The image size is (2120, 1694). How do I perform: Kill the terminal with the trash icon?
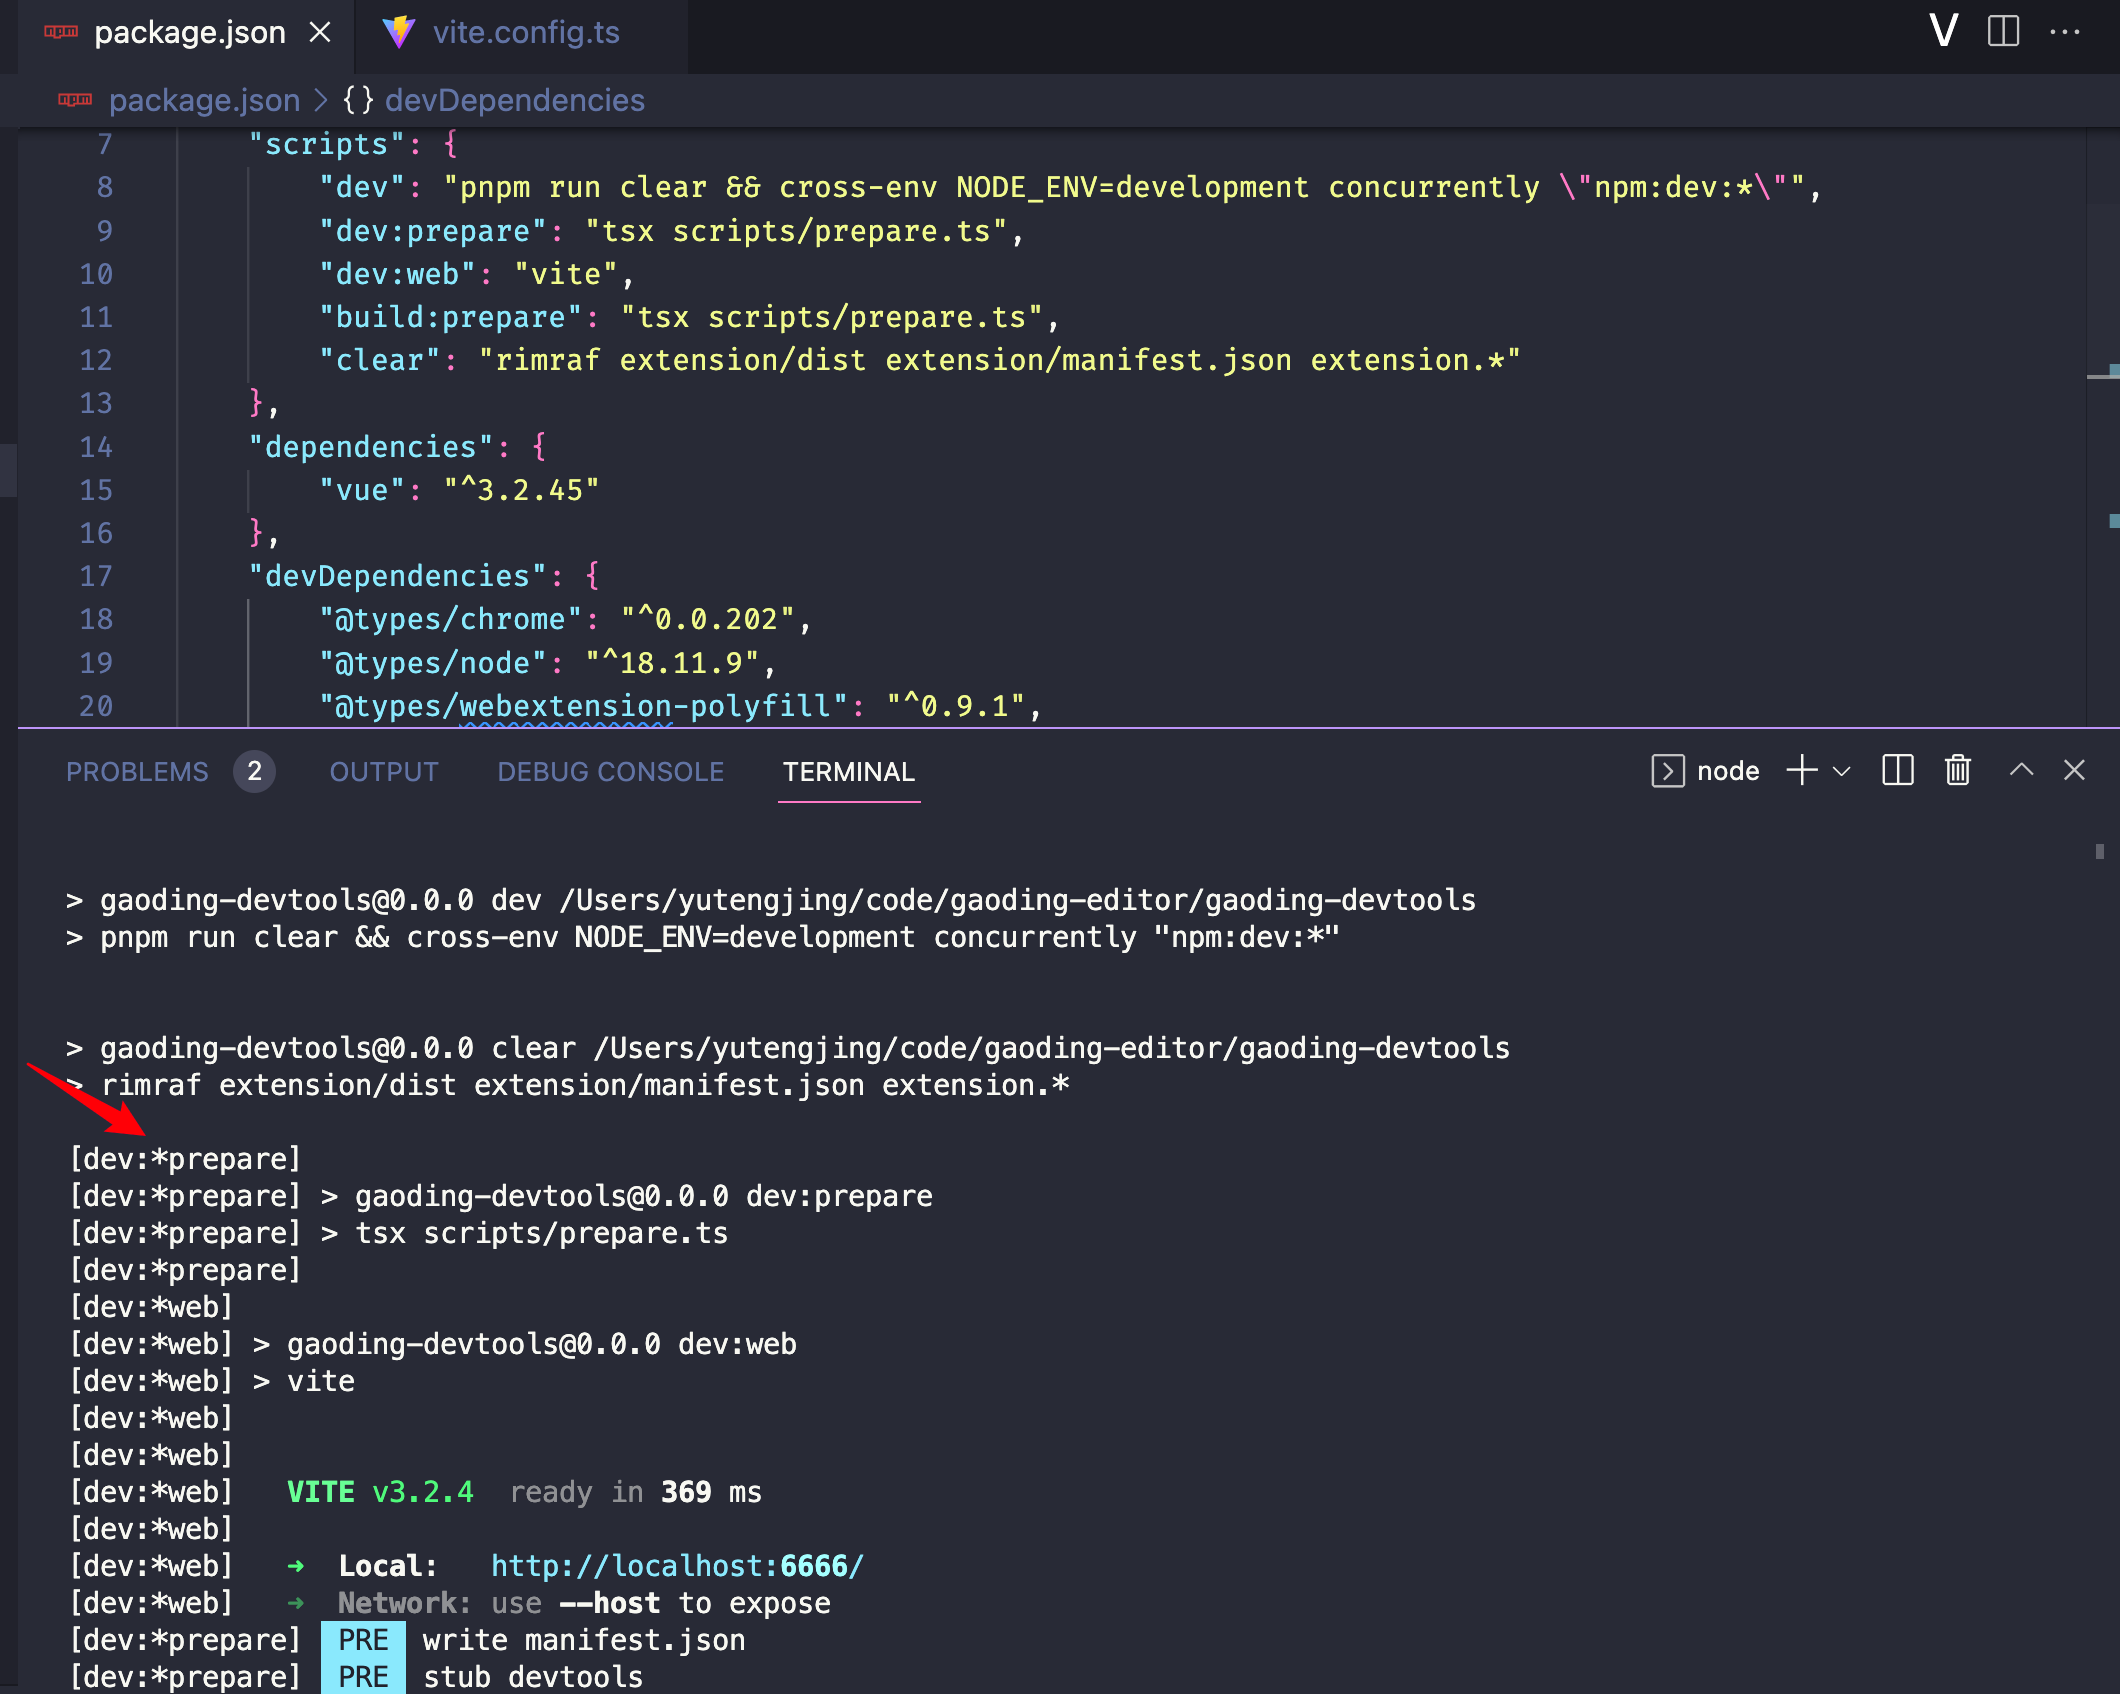pos(1957,770)
